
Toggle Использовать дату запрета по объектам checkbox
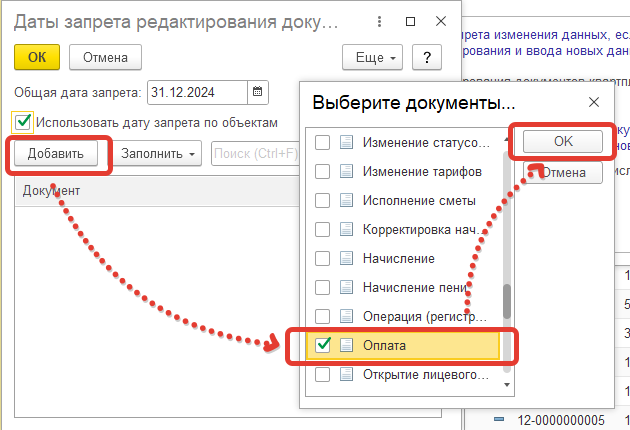(x=23, y=123)
